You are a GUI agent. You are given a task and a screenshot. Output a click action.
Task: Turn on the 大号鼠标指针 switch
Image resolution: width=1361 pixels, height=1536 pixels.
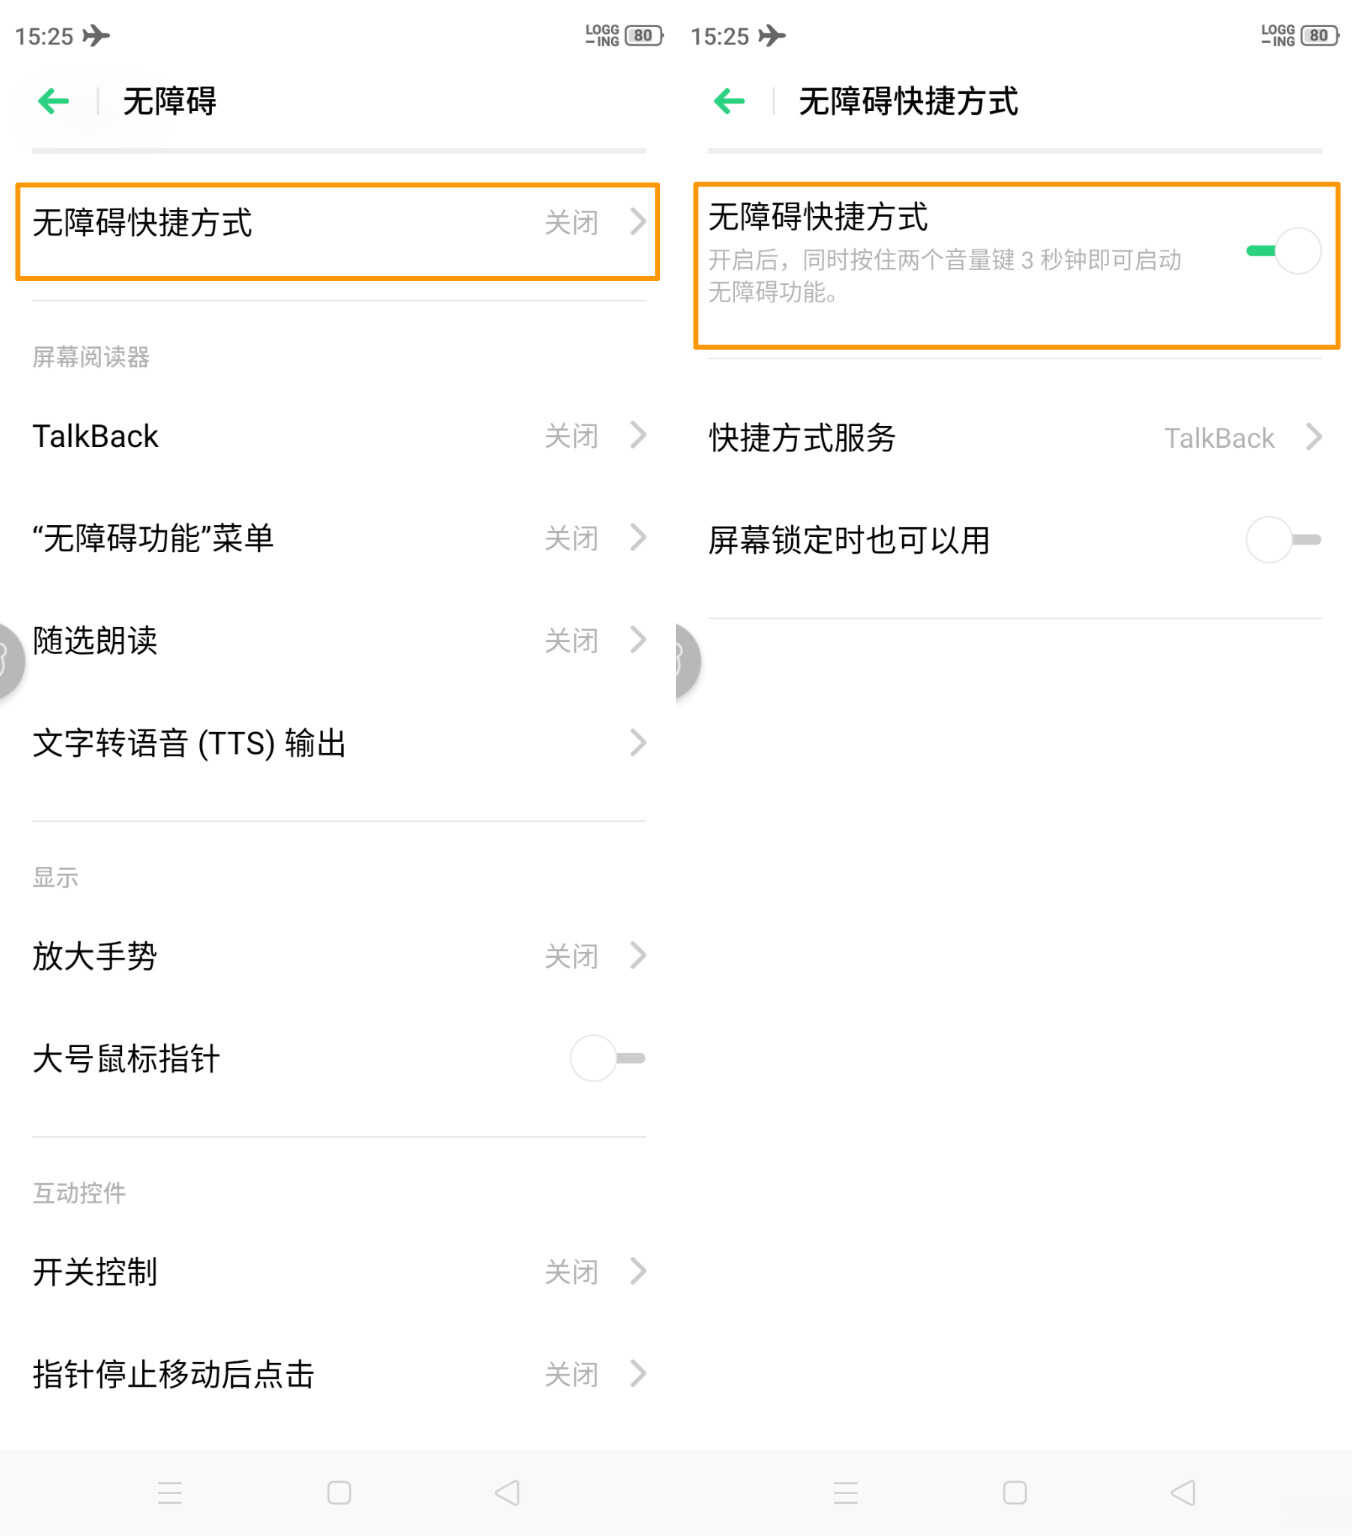pyautogui.click(x=608, y=1058)
